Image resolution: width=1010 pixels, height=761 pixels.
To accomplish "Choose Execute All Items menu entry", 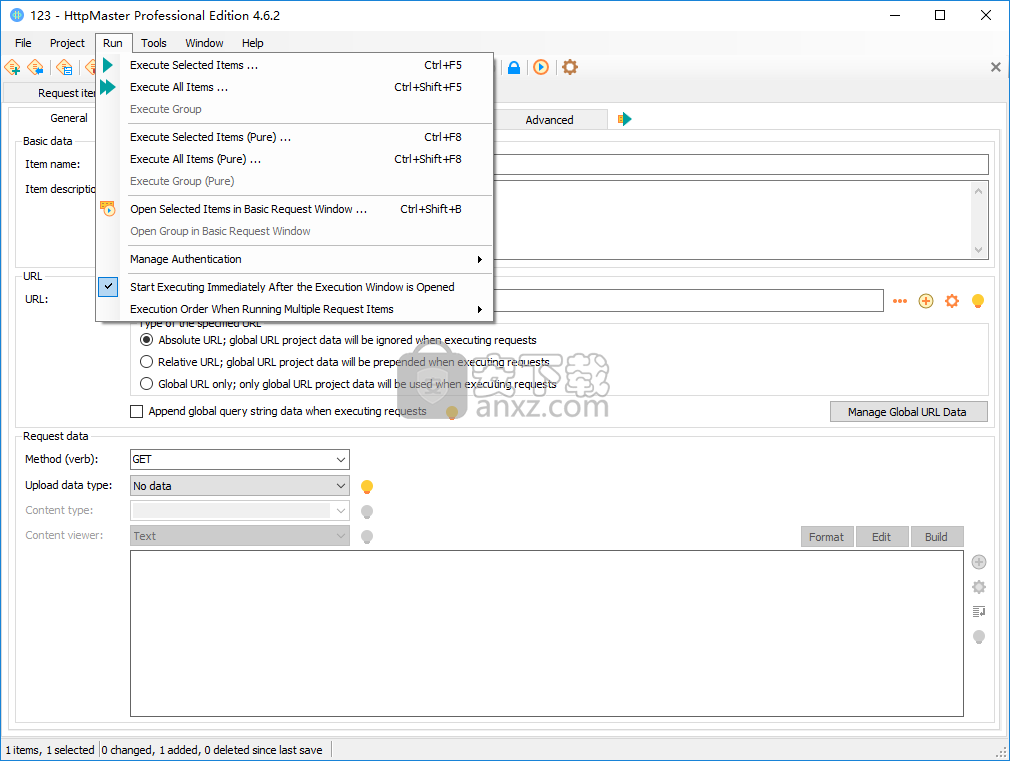I will (294, 87).
